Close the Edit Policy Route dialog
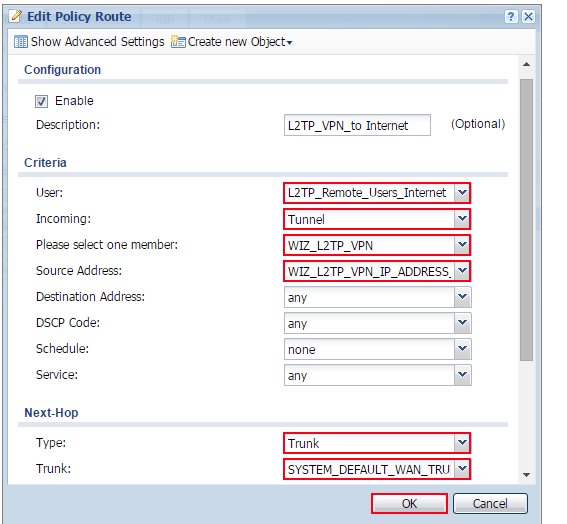The width and height of the screenshot is (567, 524). point(528,17)
